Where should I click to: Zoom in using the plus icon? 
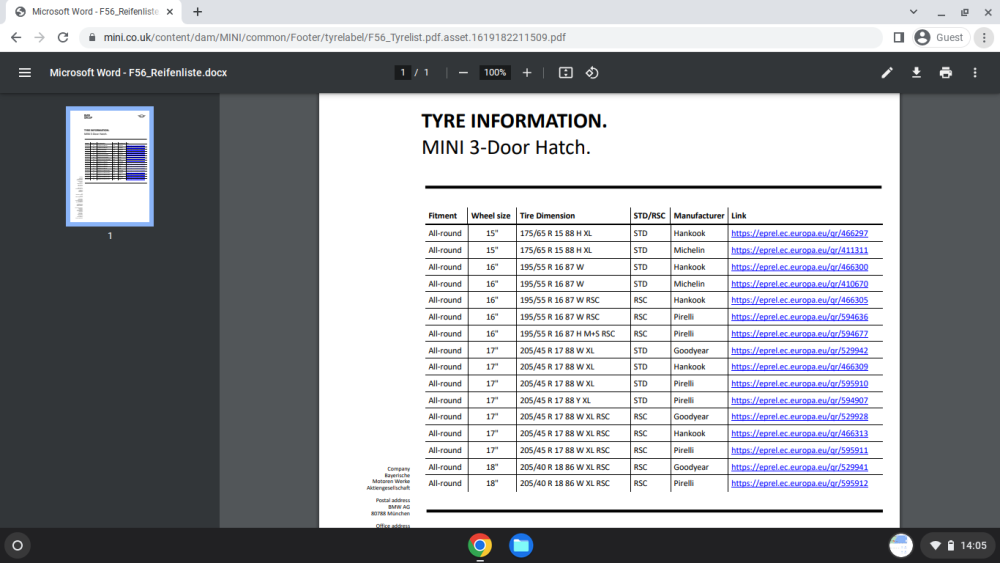(x=527, y=73)
